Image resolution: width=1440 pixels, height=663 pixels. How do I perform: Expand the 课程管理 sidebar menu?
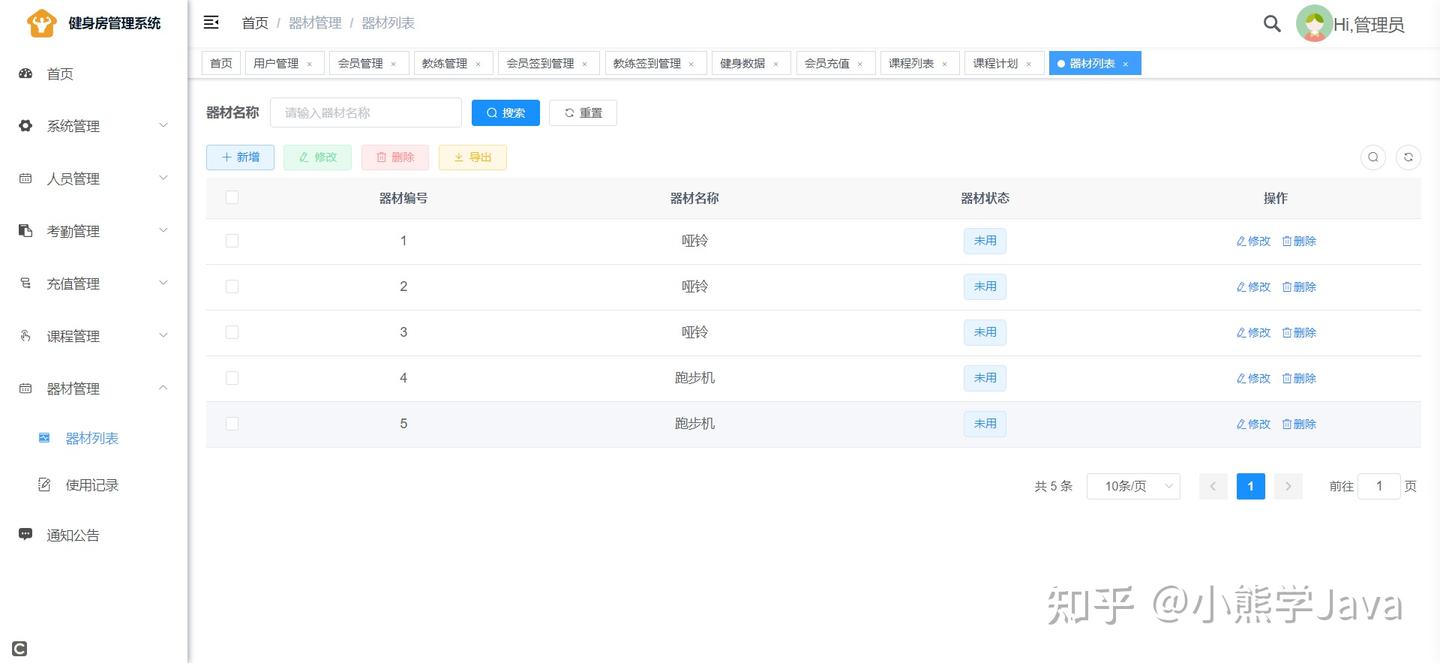[x=94, y=336]
